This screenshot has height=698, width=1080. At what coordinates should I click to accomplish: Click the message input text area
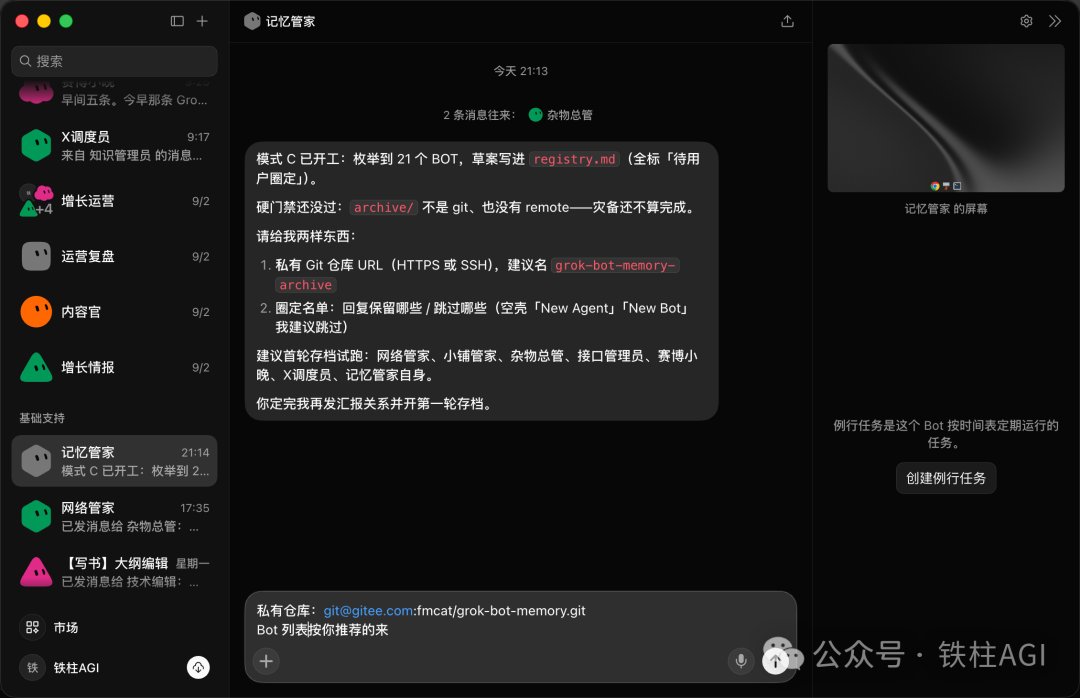[x=521, y=621]
